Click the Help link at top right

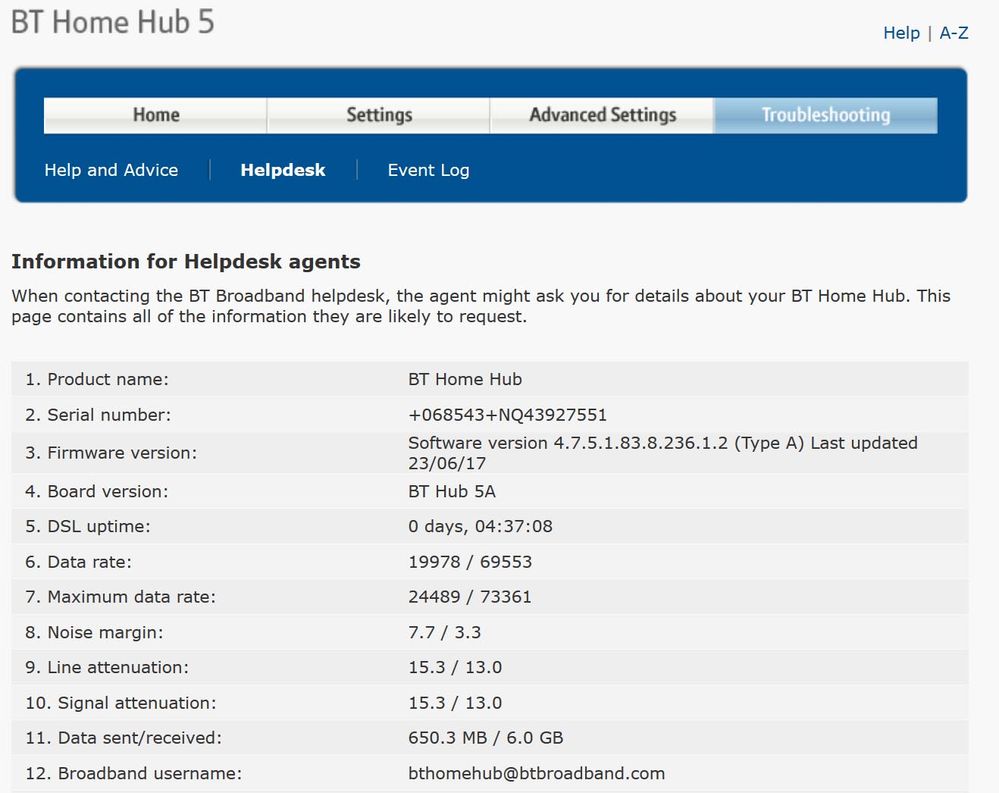901,33
